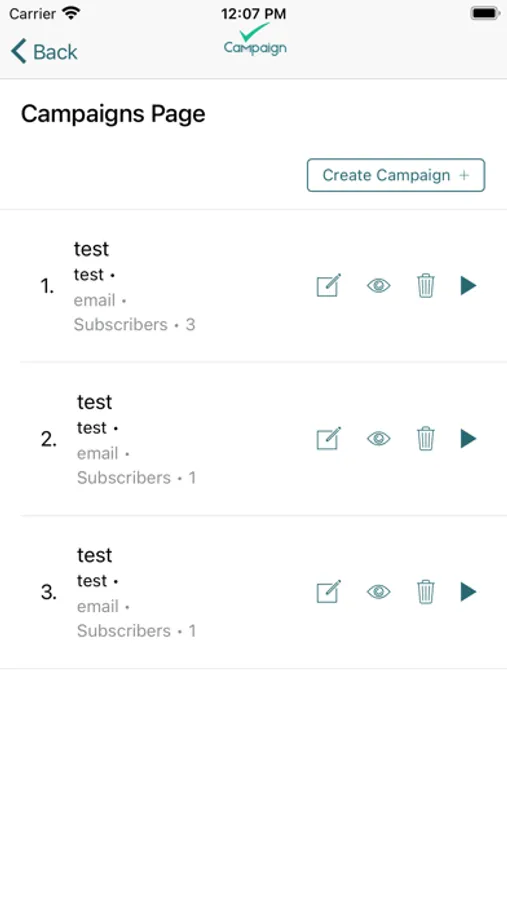This screenshot has width=507, height=900.
Task: View first campaign using eye icon
Action: pyautogui.click(x=378, y=285)
